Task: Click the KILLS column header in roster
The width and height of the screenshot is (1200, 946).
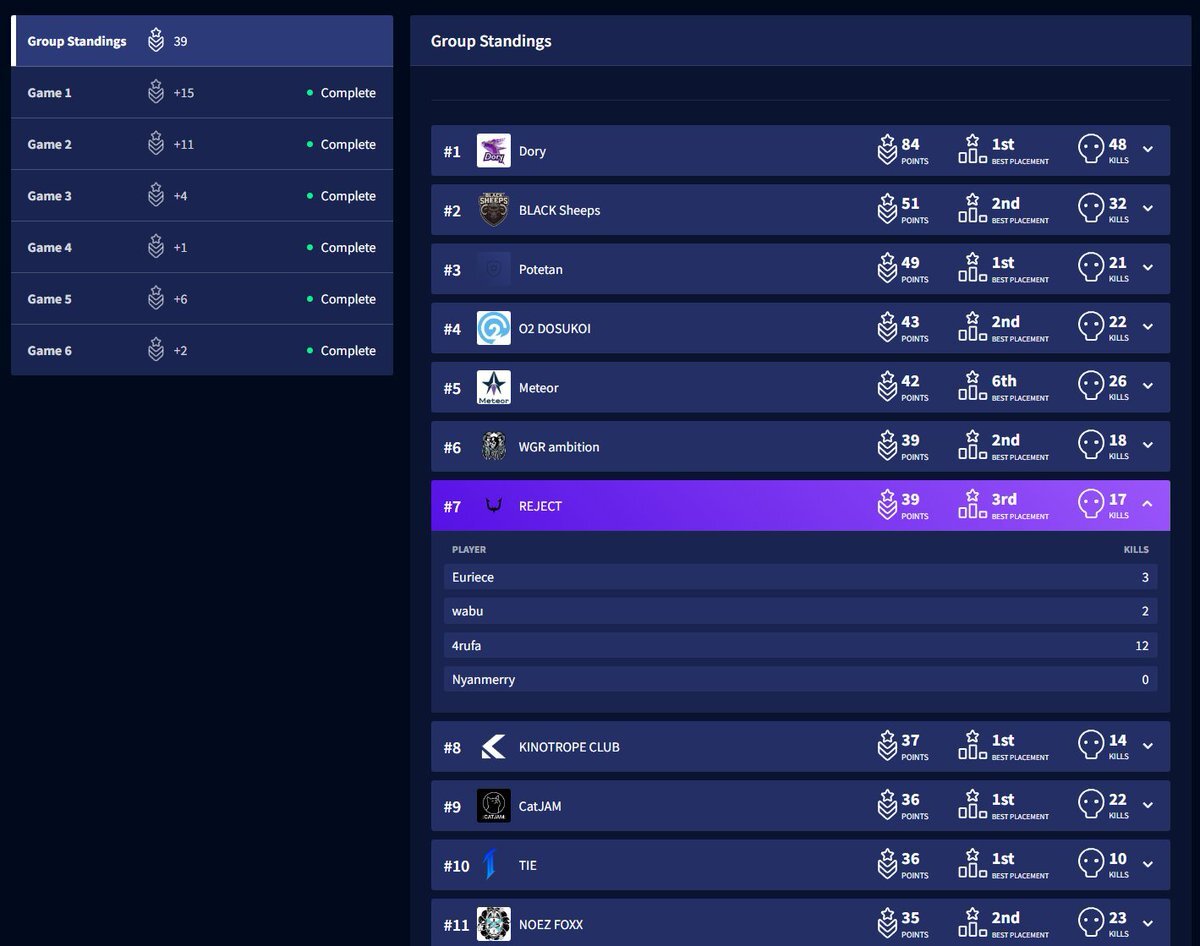Action: (1136, 550)
